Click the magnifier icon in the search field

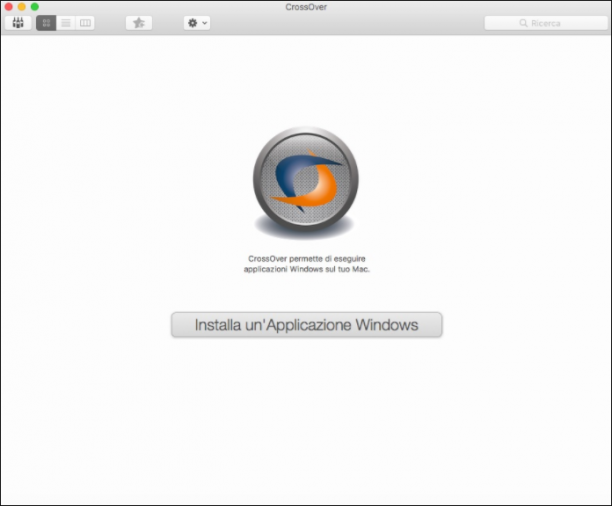point(523,23)
